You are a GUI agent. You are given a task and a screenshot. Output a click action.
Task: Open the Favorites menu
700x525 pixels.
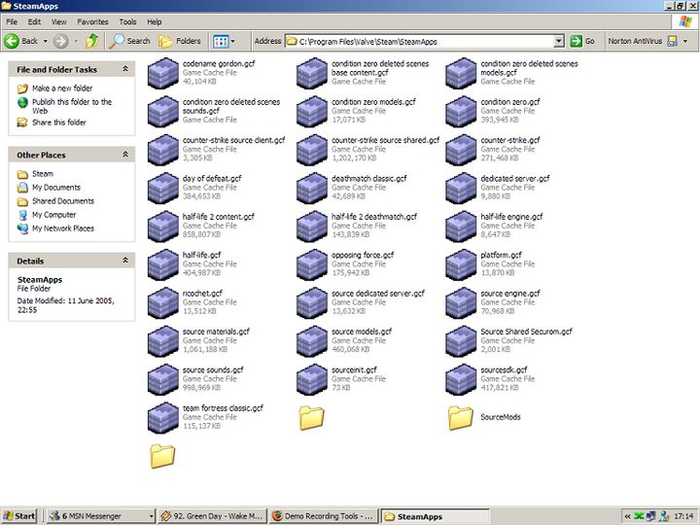(x=93, y=21)
